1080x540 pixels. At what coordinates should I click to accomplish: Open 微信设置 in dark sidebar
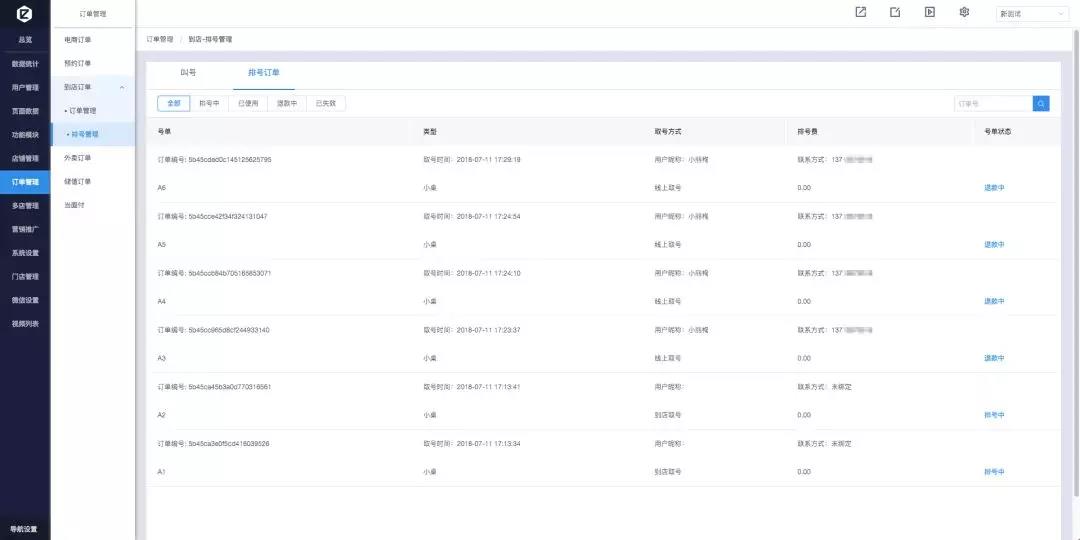click(25, 300)
